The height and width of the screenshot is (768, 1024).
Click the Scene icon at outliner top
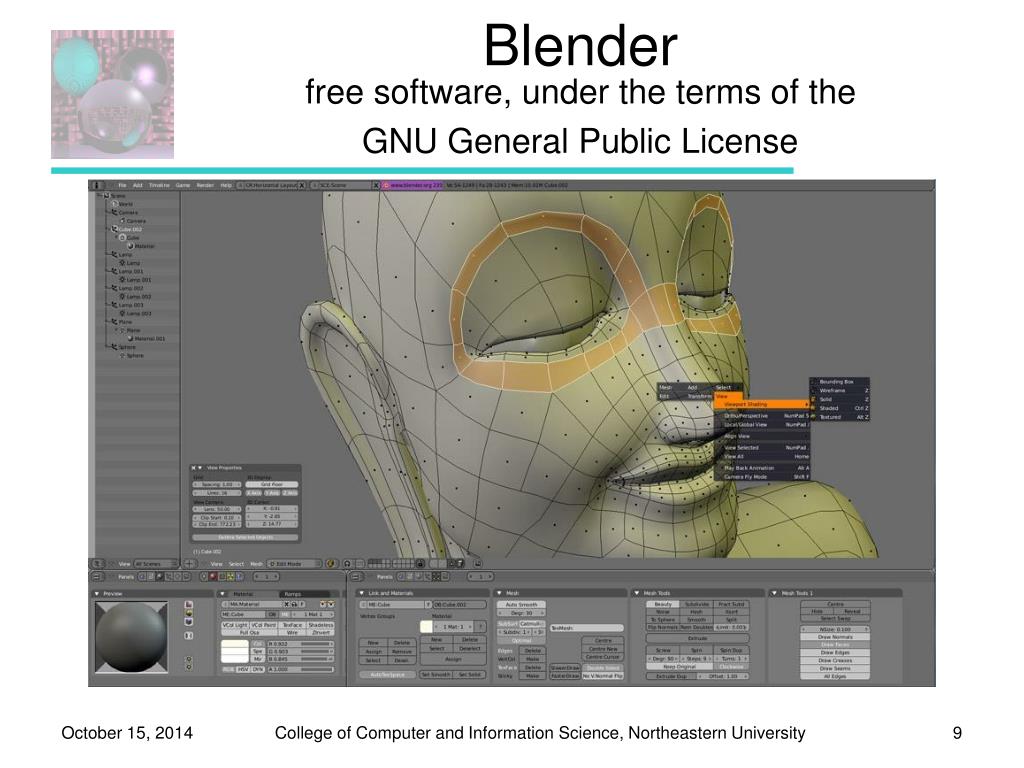tap(106, 196)
